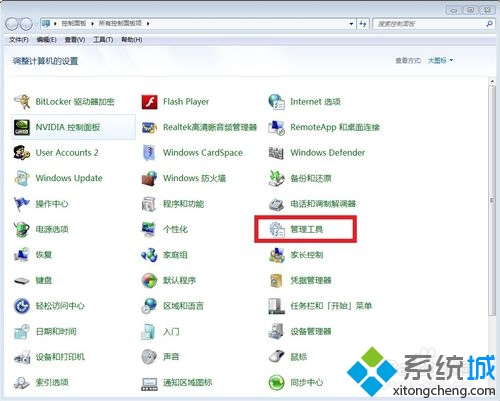Open Credential Manager icon

[x=277, y=281]
